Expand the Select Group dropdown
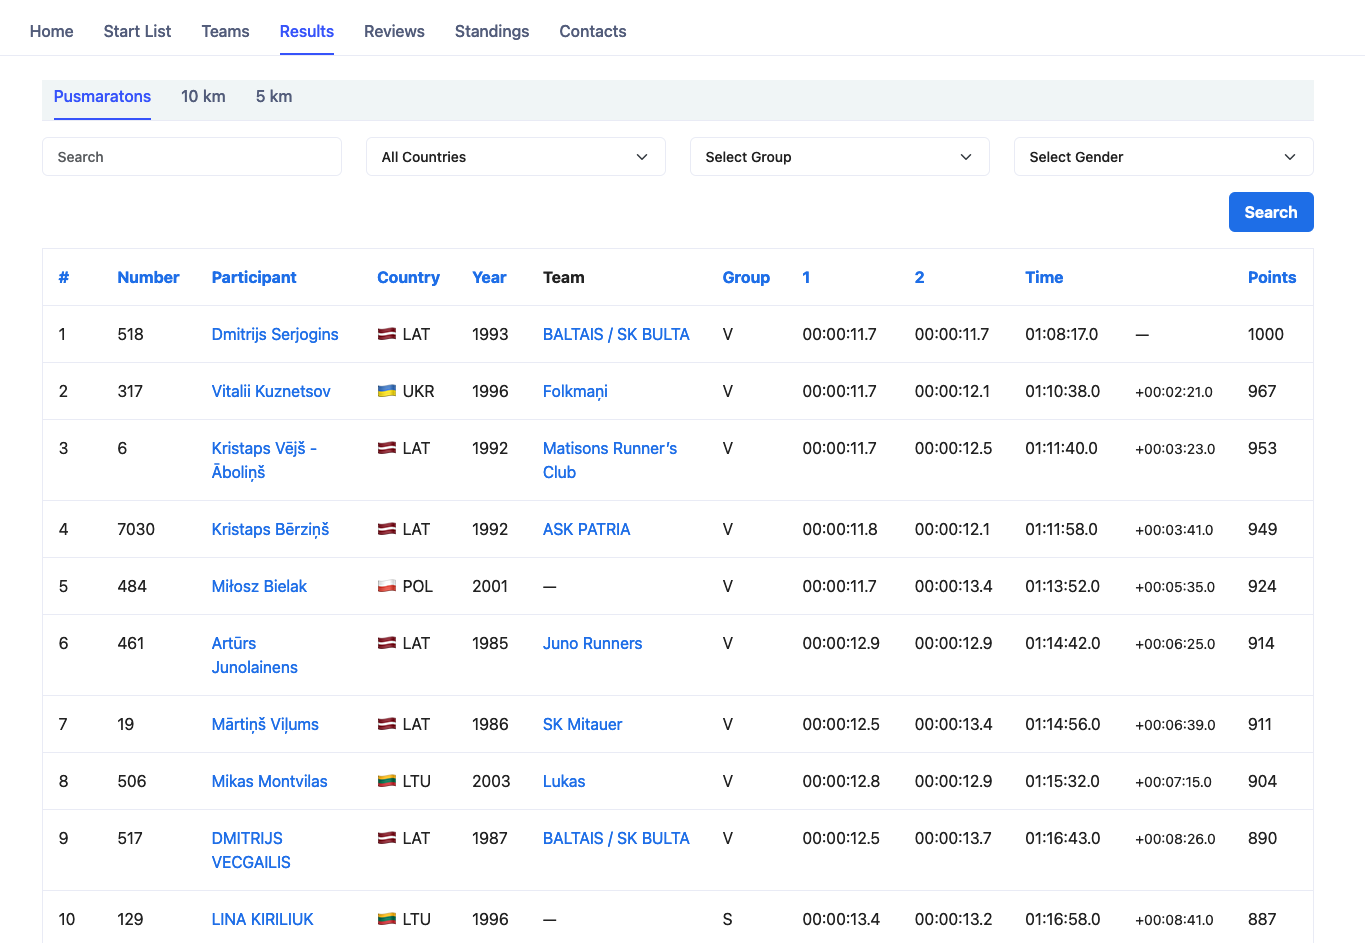Viewport: 1365px width, 943px height. point(839,157)
